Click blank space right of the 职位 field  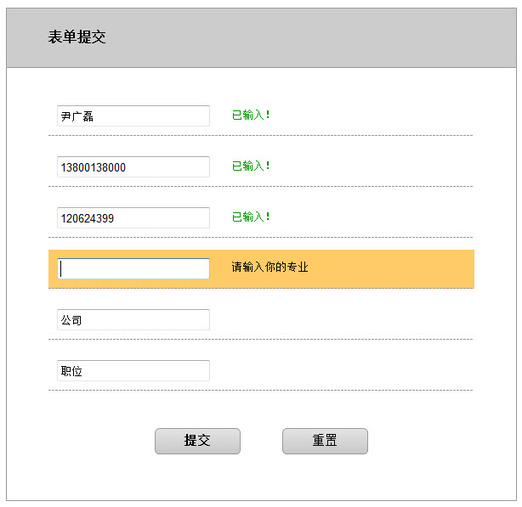coord(340,370)
